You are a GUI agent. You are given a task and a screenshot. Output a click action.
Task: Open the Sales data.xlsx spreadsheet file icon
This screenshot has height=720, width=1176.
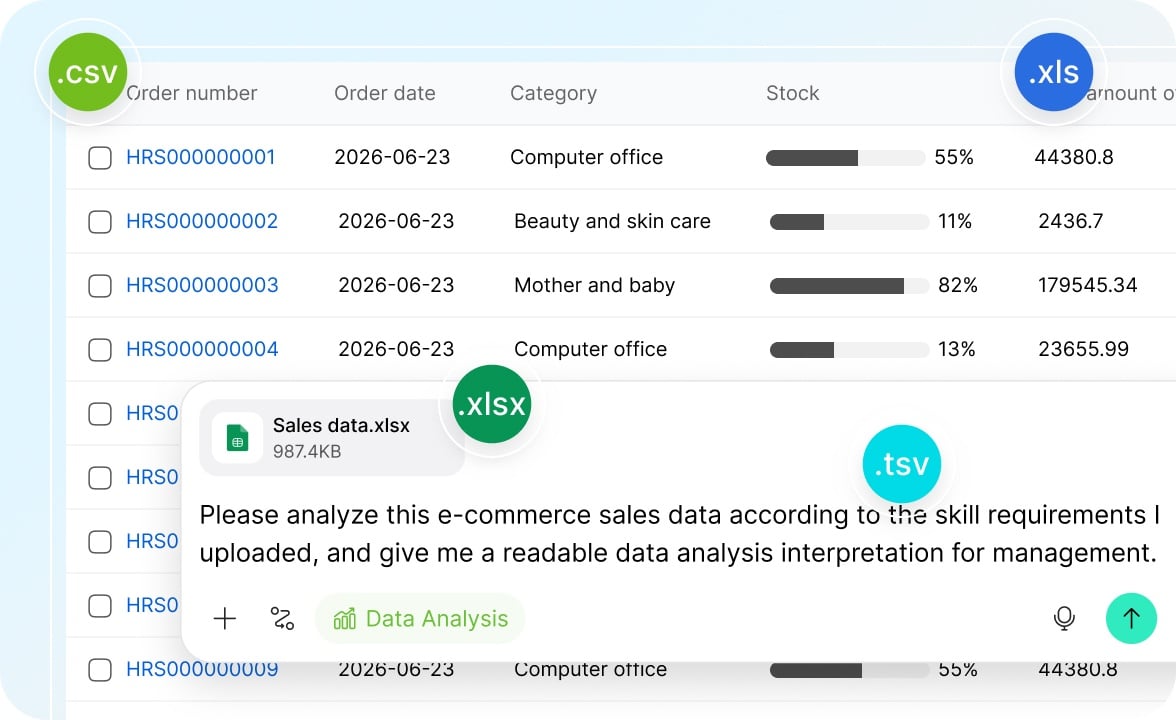point(237,437)
